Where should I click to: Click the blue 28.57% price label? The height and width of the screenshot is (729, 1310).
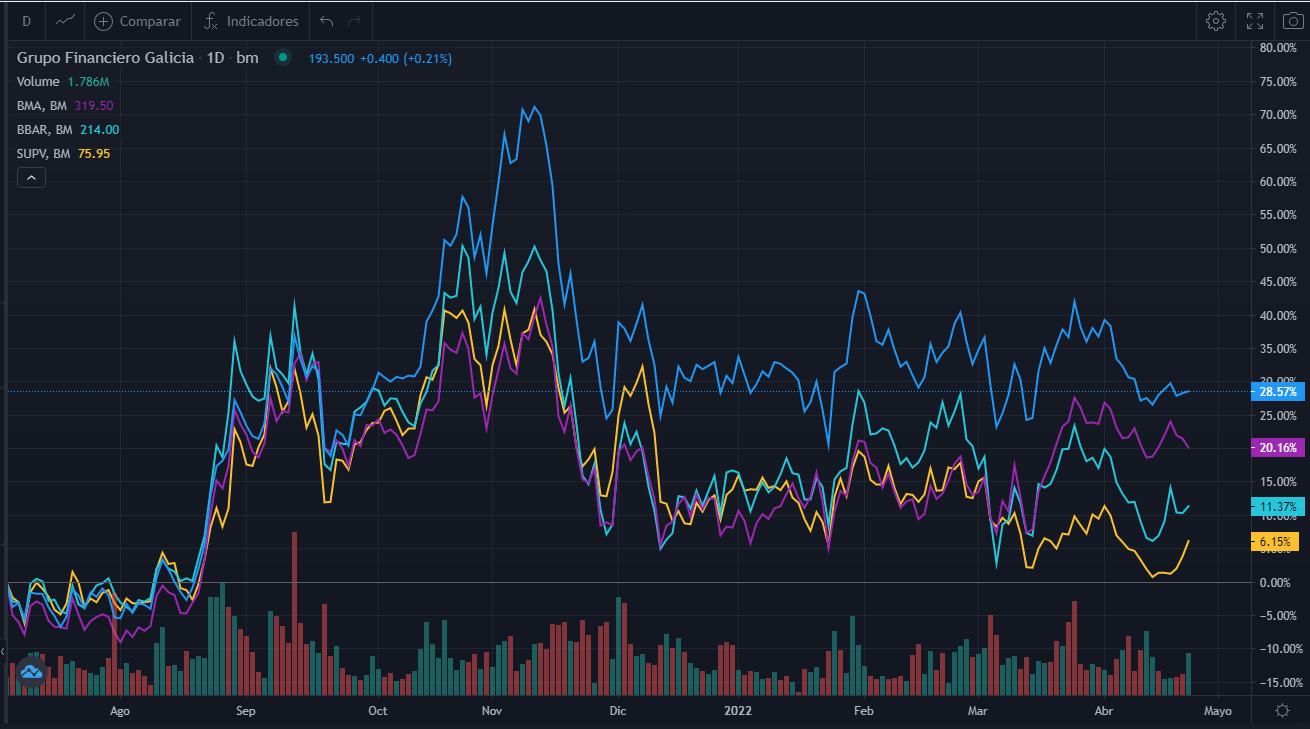[1277, 392]
